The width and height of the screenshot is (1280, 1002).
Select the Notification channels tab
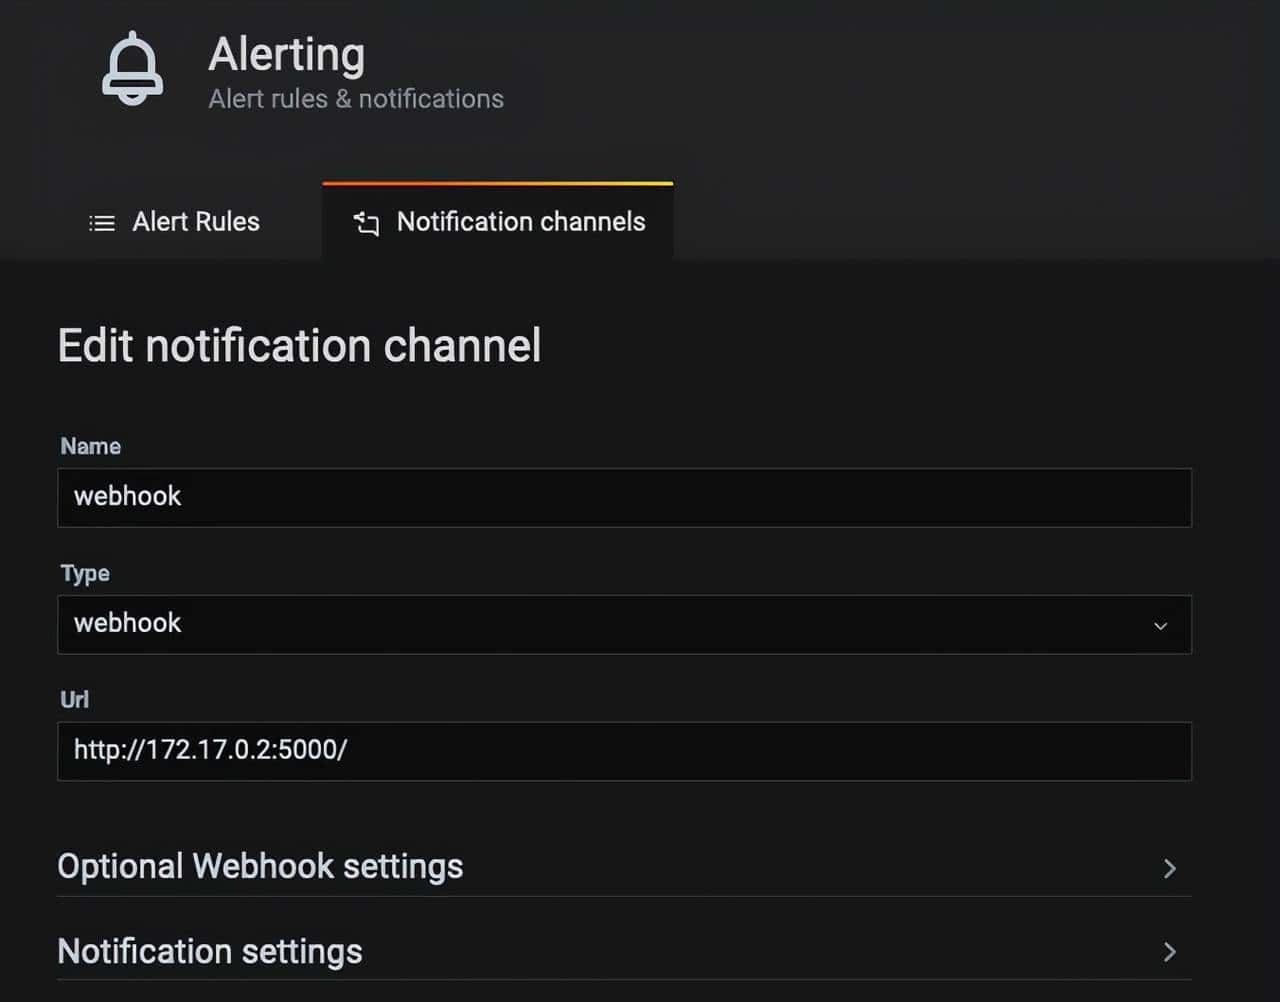pos(520,222)
